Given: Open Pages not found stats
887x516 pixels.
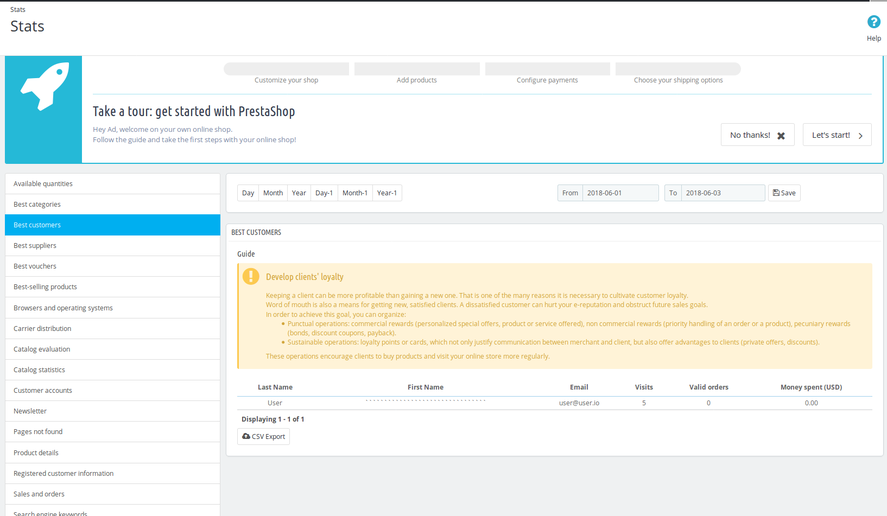Looking at the screenshot, I should 113,432.
